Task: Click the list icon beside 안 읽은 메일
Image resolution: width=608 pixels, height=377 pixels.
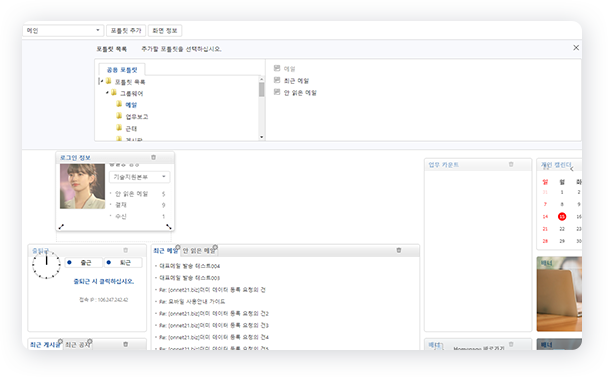Action: pyautogui.click(x=277, y=92)
